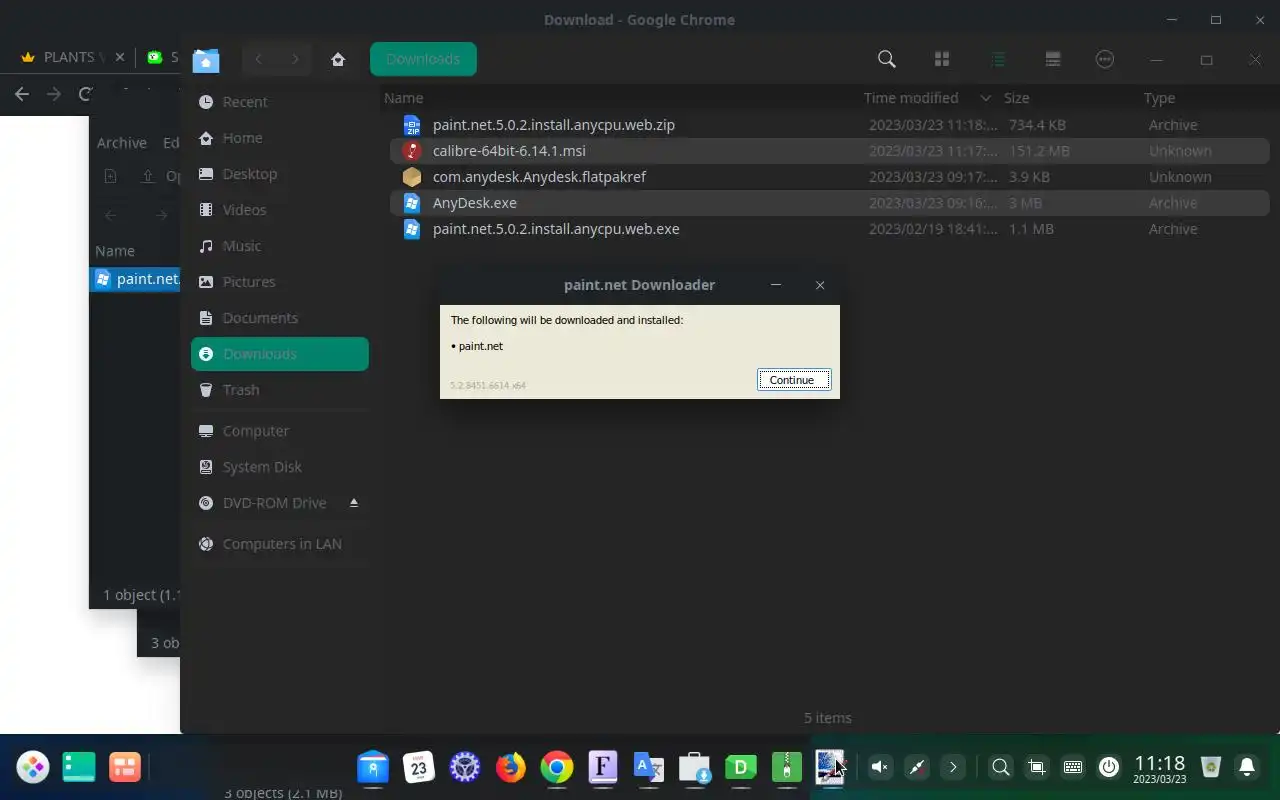1280x800 pixels.
Task: Navigate forward in the file manager
Action: pyautogui.click(x=294, y=59)
